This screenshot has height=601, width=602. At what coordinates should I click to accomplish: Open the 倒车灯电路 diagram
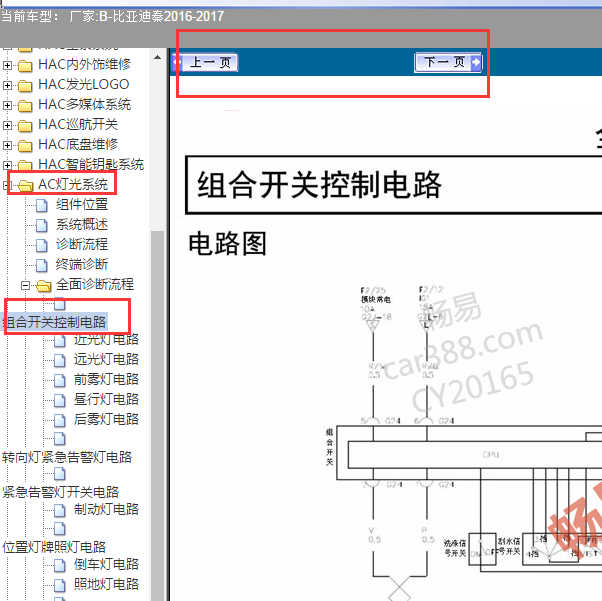point(106,565)
